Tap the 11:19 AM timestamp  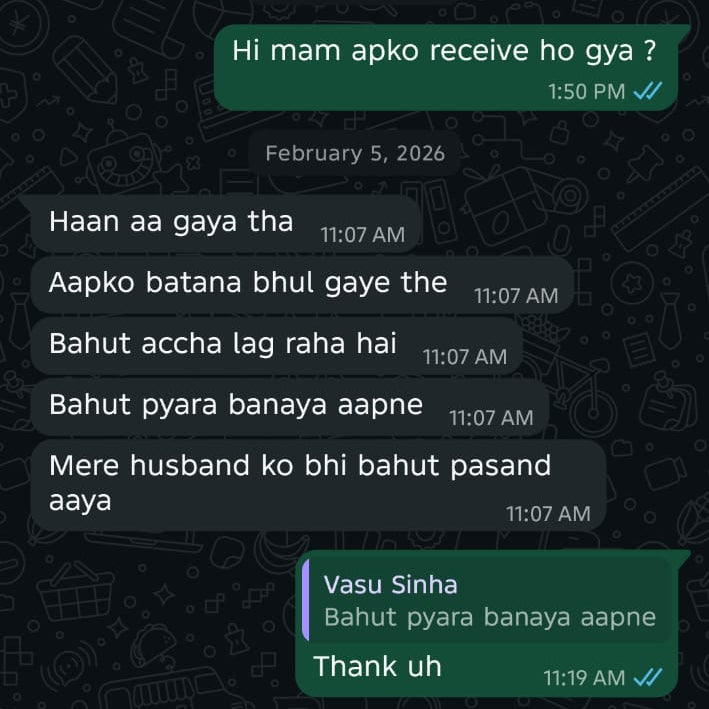(584, 678)
